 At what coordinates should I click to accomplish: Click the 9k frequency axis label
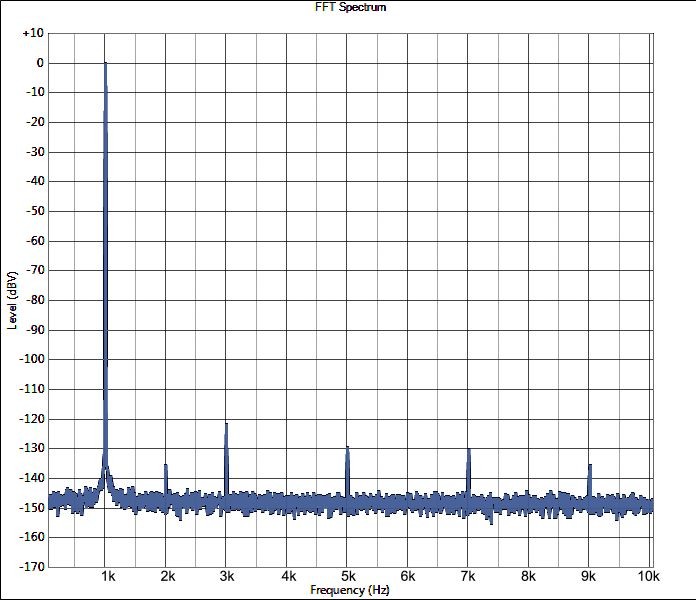coord(588,576)
